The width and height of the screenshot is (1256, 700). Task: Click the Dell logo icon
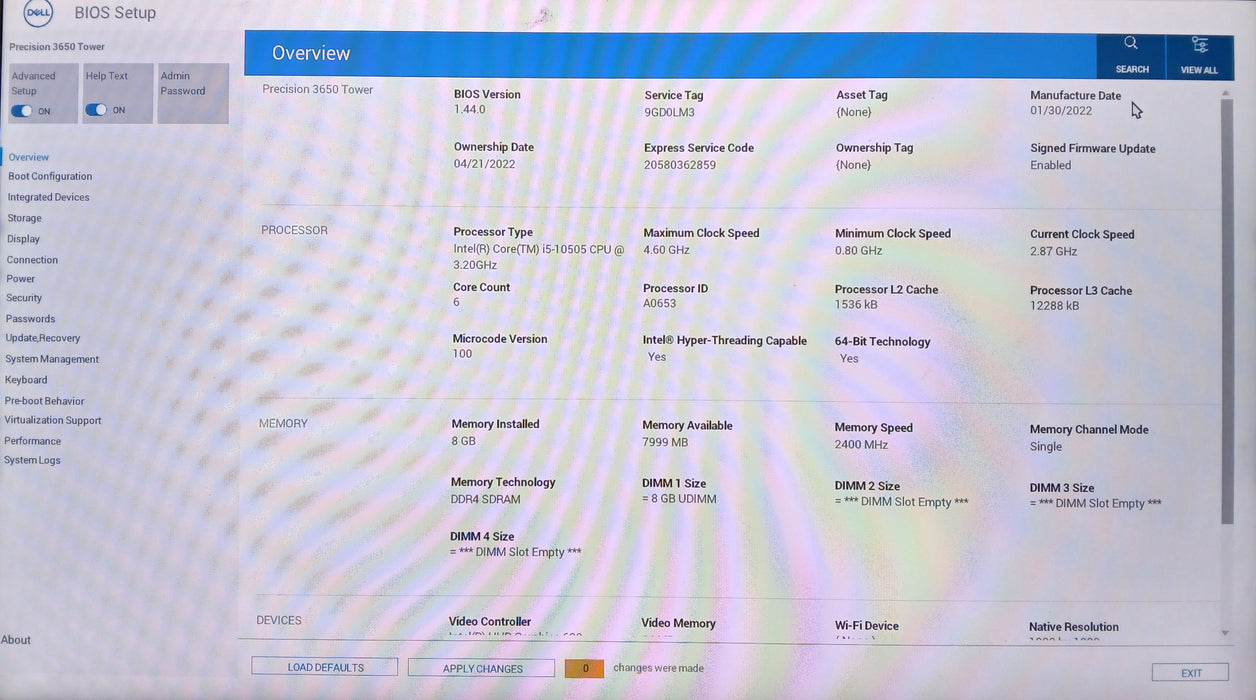pyautogui.click(x=38, y=14)
